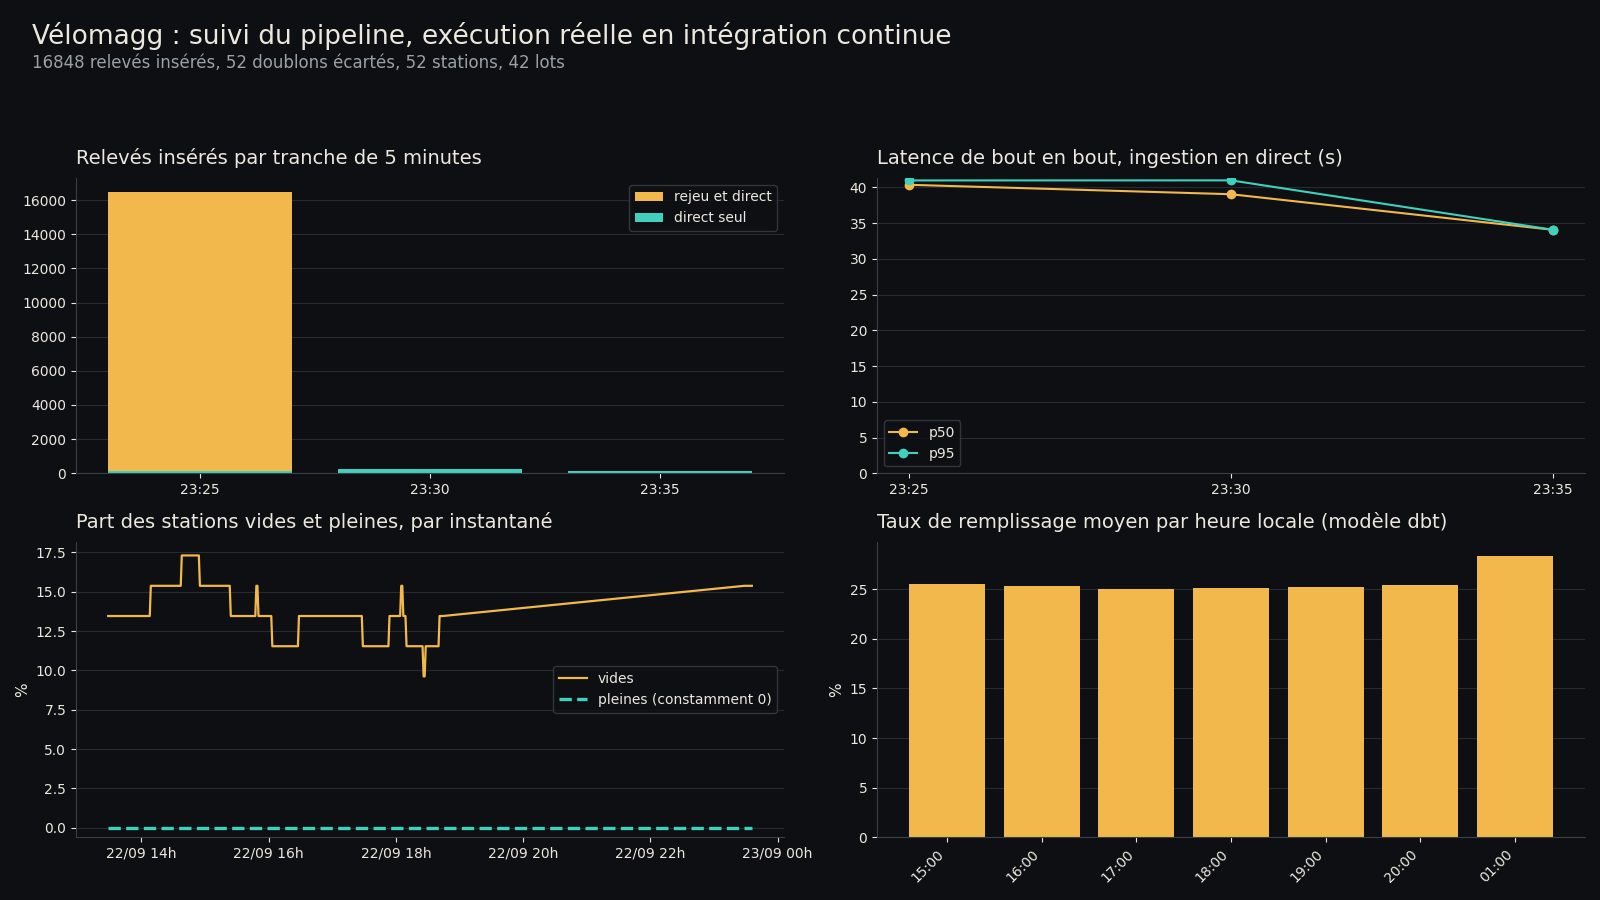Click the 23:35 label on the latency chart
Viewport: 1600px width, 900px height.
click(1553, 490)
